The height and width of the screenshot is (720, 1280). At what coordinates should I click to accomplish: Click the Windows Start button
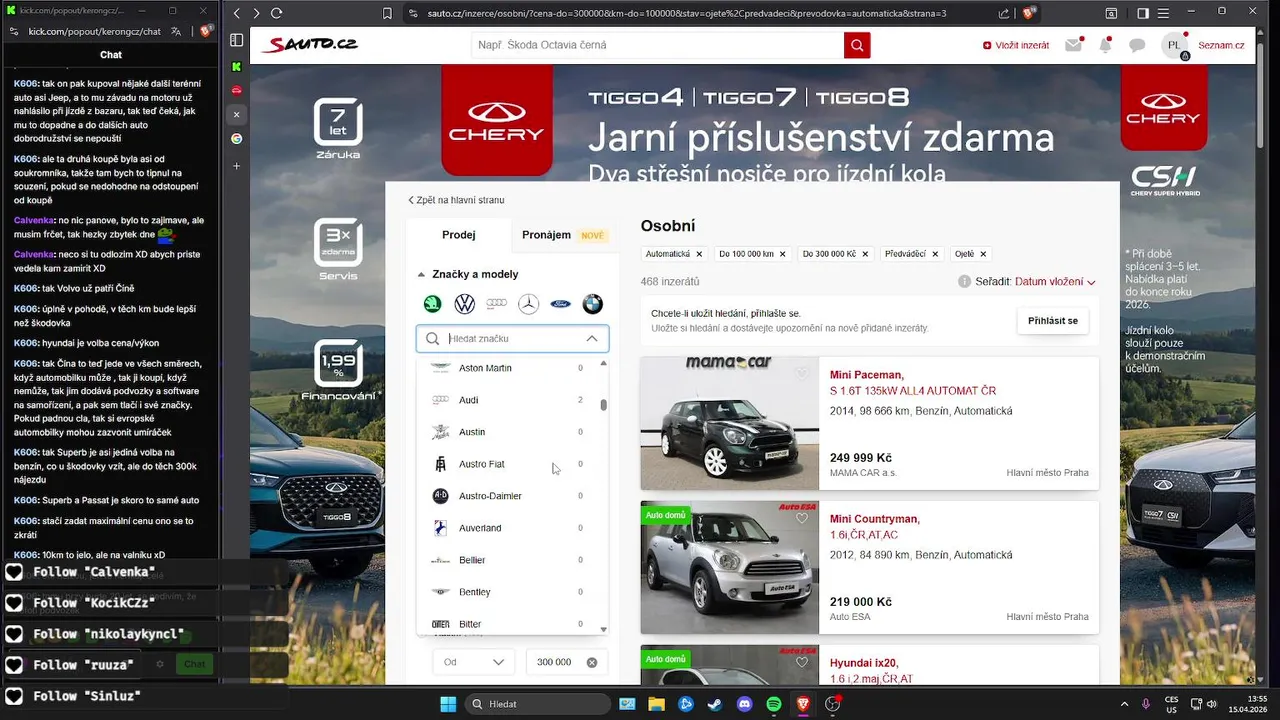[x=448, y=704]
